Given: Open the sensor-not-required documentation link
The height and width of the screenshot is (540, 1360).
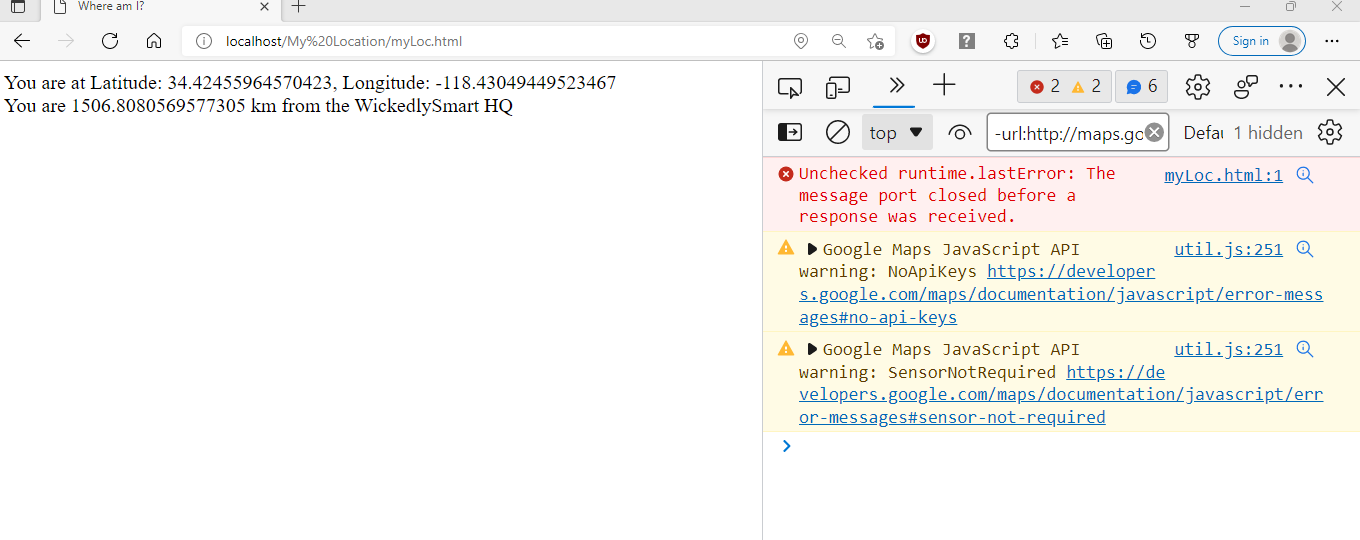Looking at the screenshot, I should (1061, 394).
